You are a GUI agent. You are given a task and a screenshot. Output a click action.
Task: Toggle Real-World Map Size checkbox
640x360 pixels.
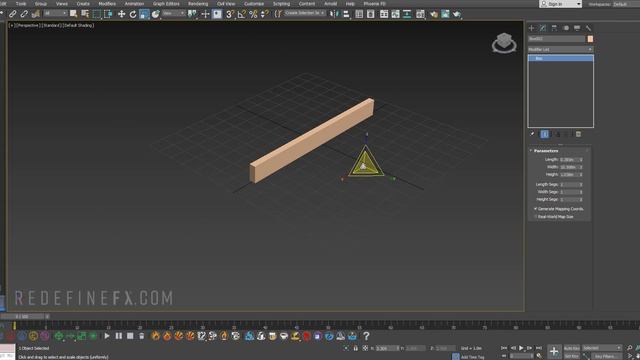coord(536,217)
